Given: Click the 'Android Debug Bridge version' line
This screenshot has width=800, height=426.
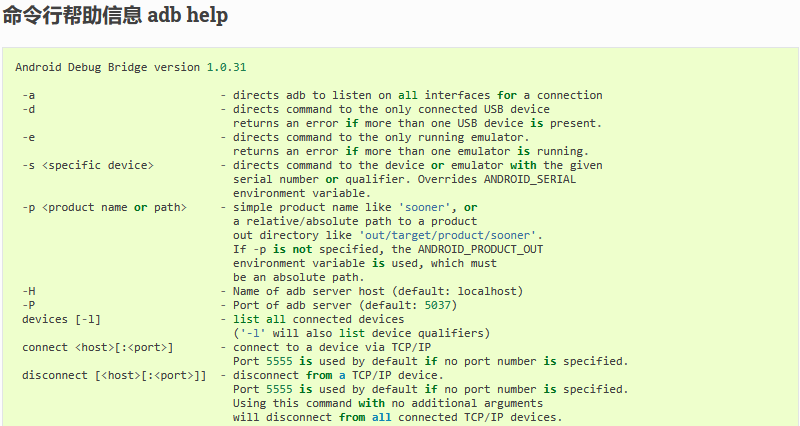Looking at the screenshot, I should pyautogui.click(x=131, y=67).
